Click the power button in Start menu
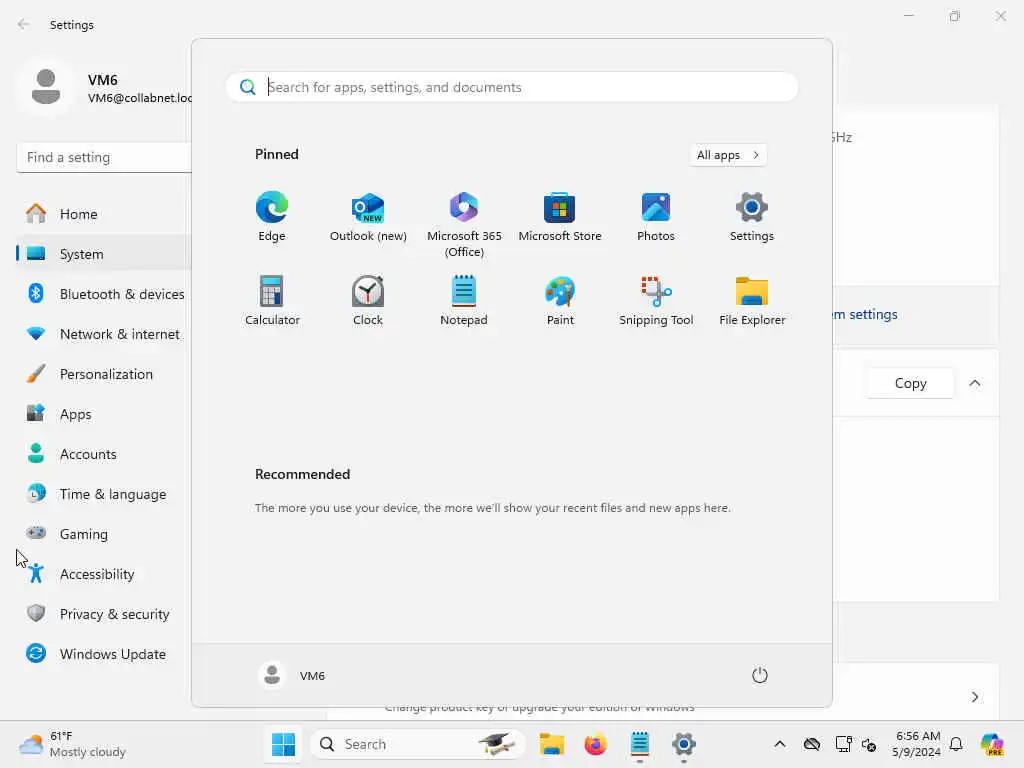1024x768 pixels. [760, 675]
